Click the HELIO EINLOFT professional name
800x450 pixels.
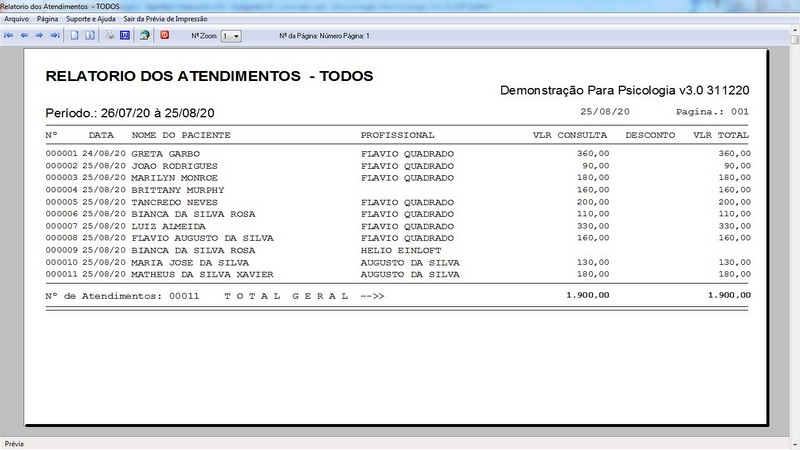[401, 251]
